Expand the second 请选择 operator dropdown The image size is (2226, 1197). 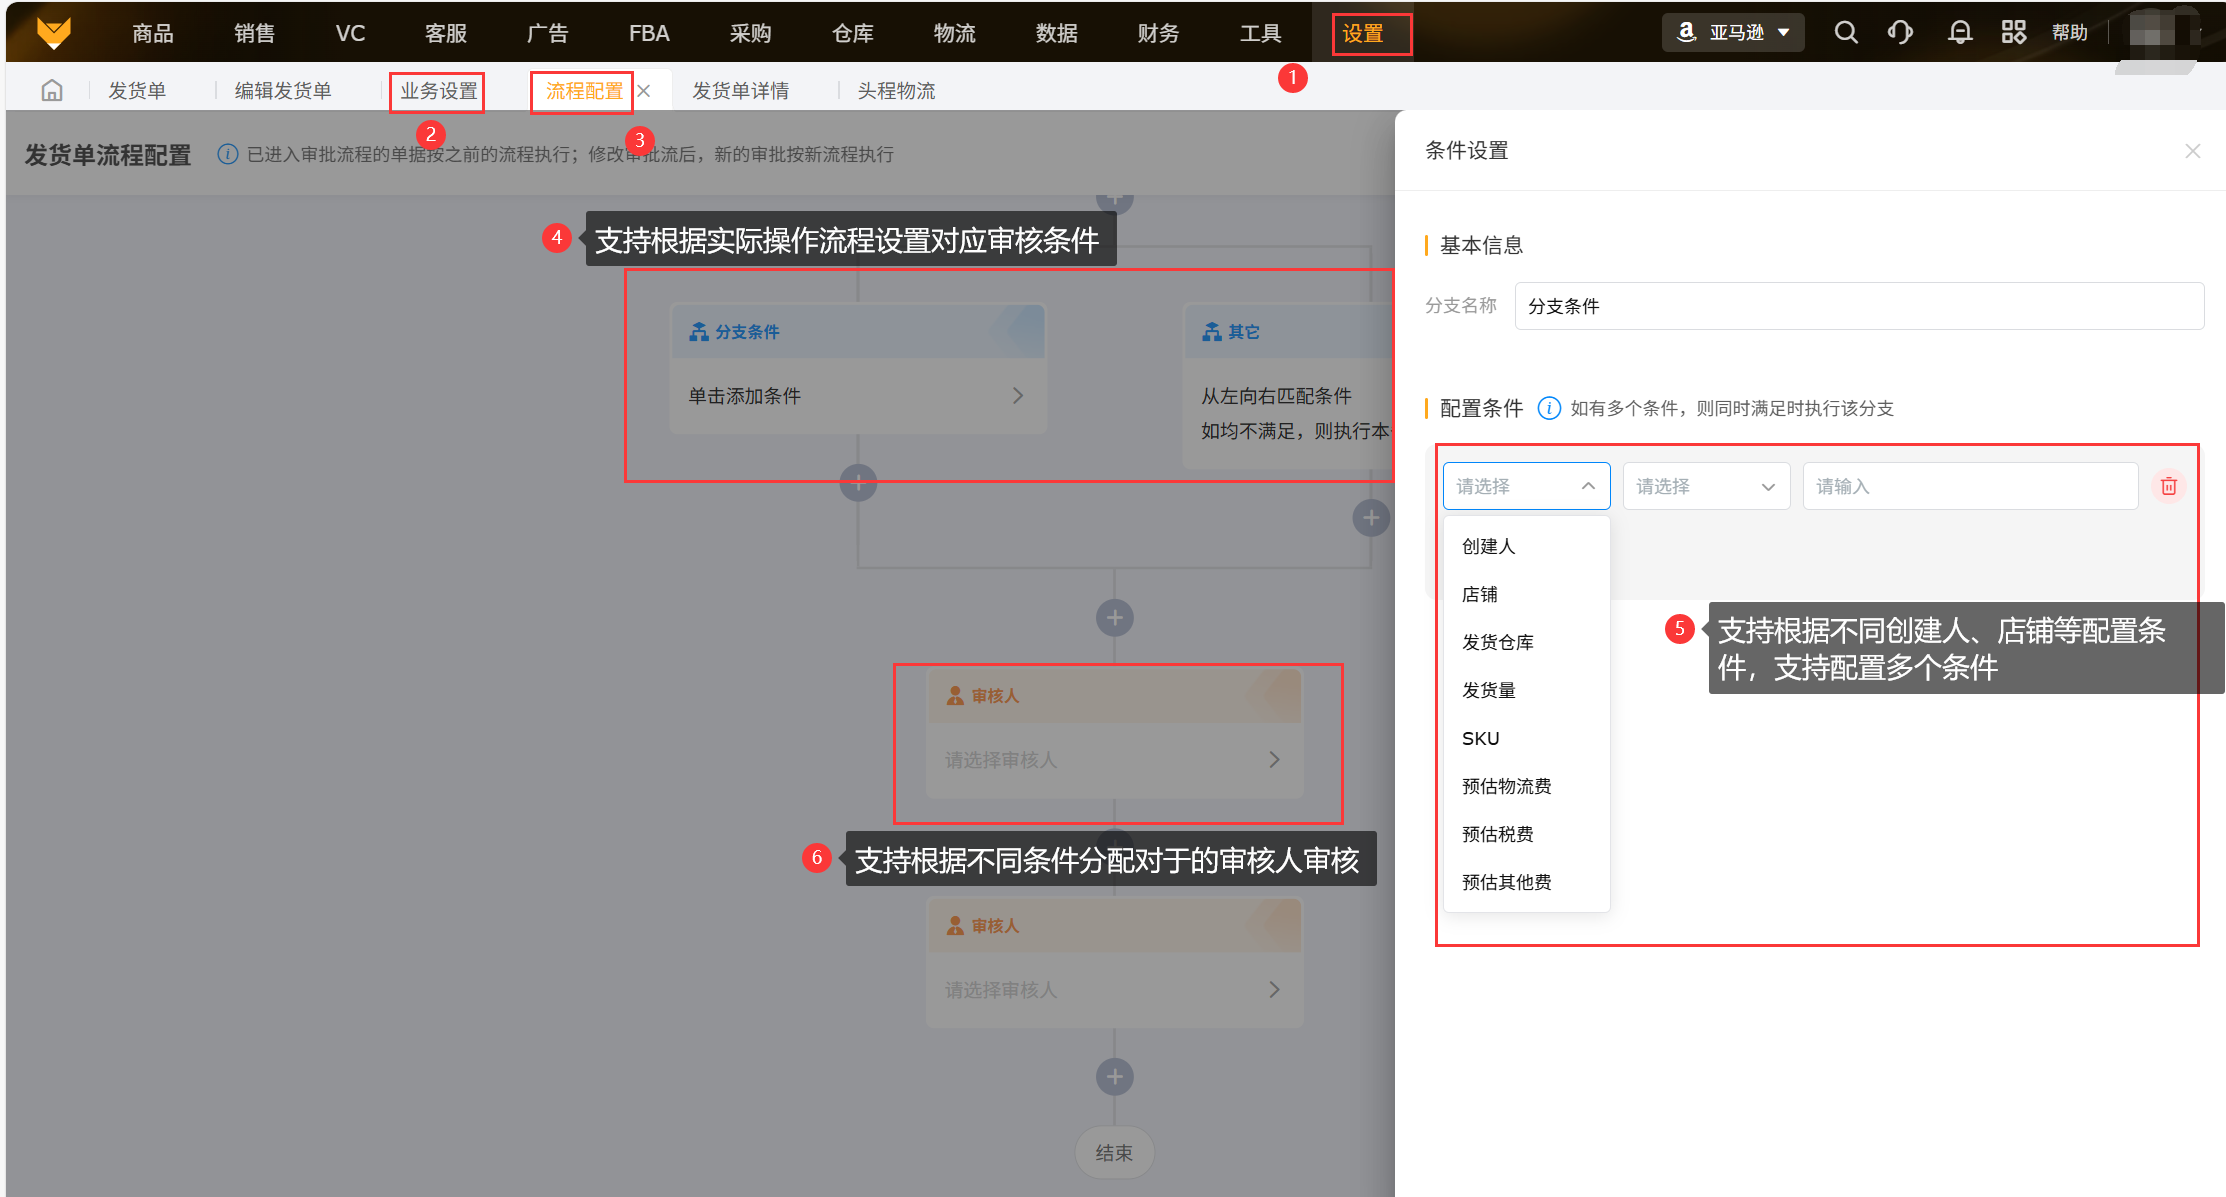[x=1706, y=486]
